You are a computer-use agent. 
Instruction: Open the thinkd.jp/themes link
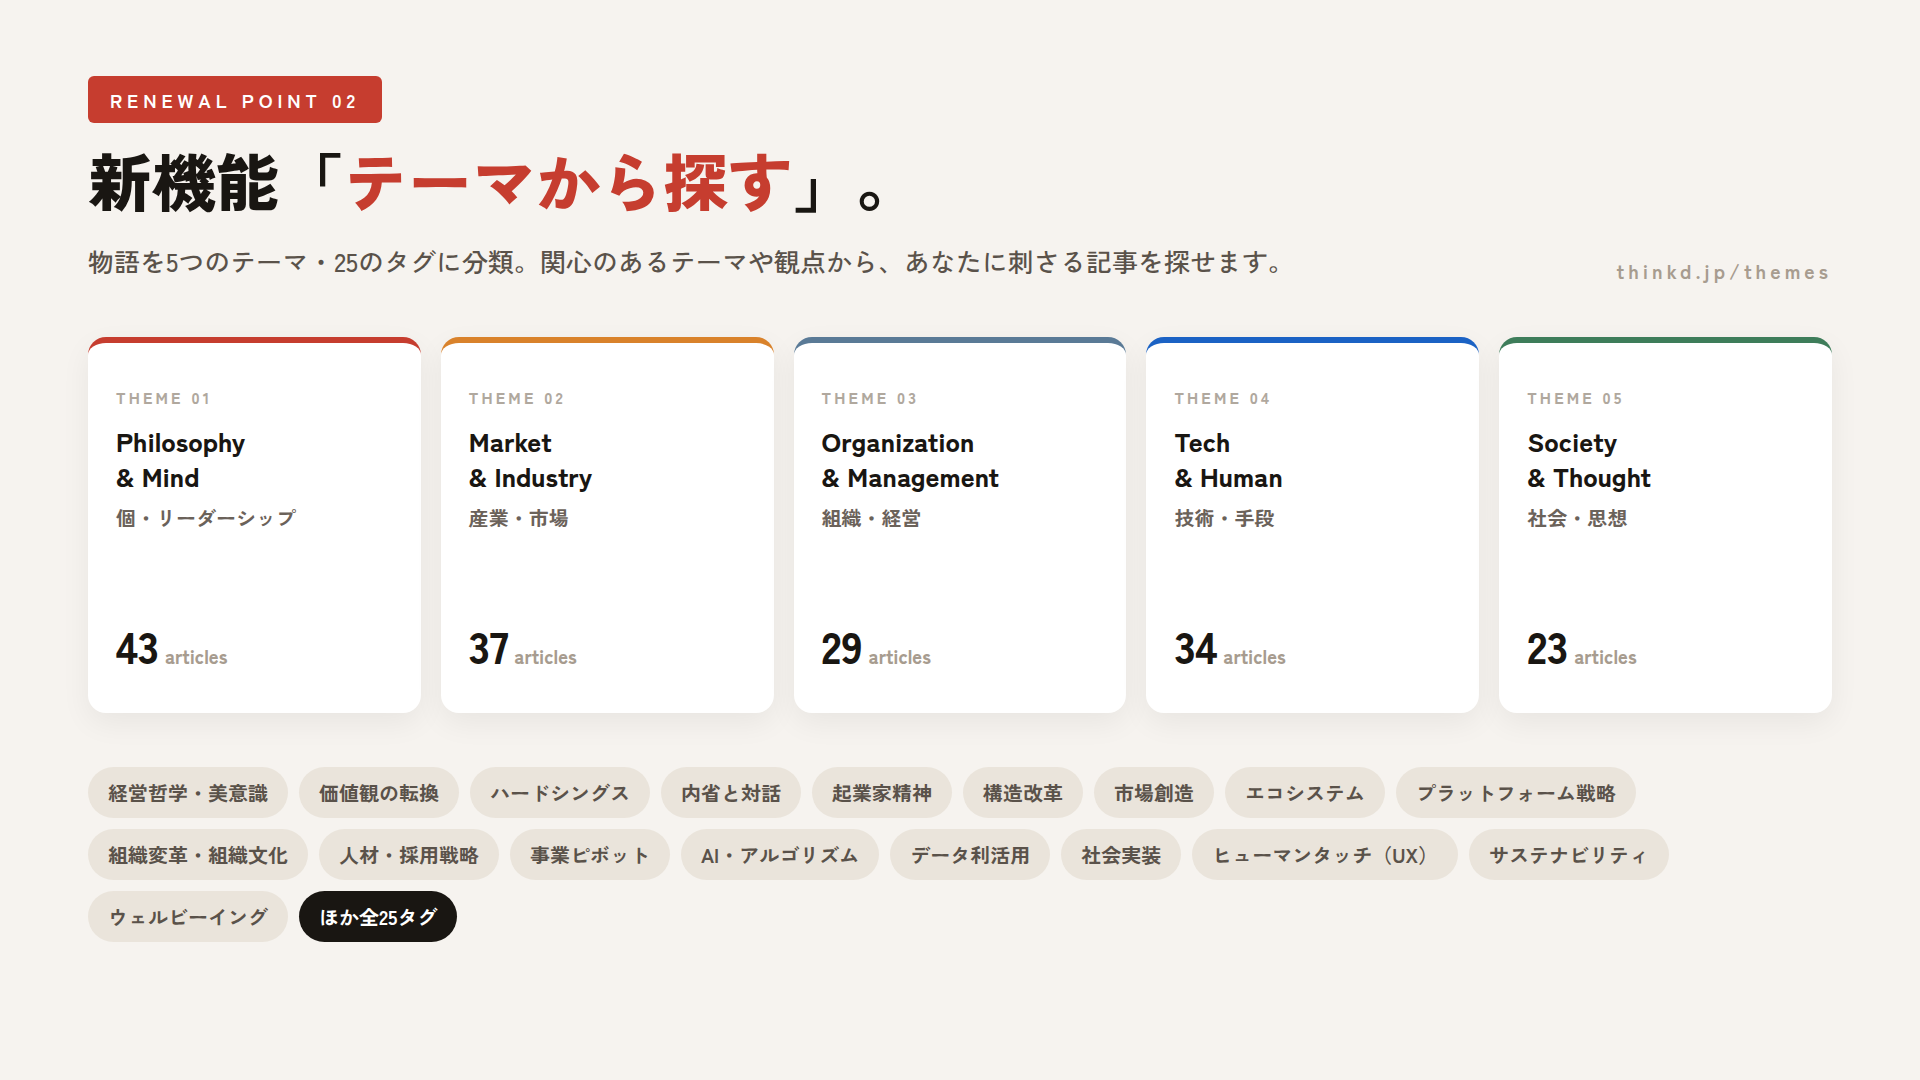pyautogui.click(x=1722, y=273)
